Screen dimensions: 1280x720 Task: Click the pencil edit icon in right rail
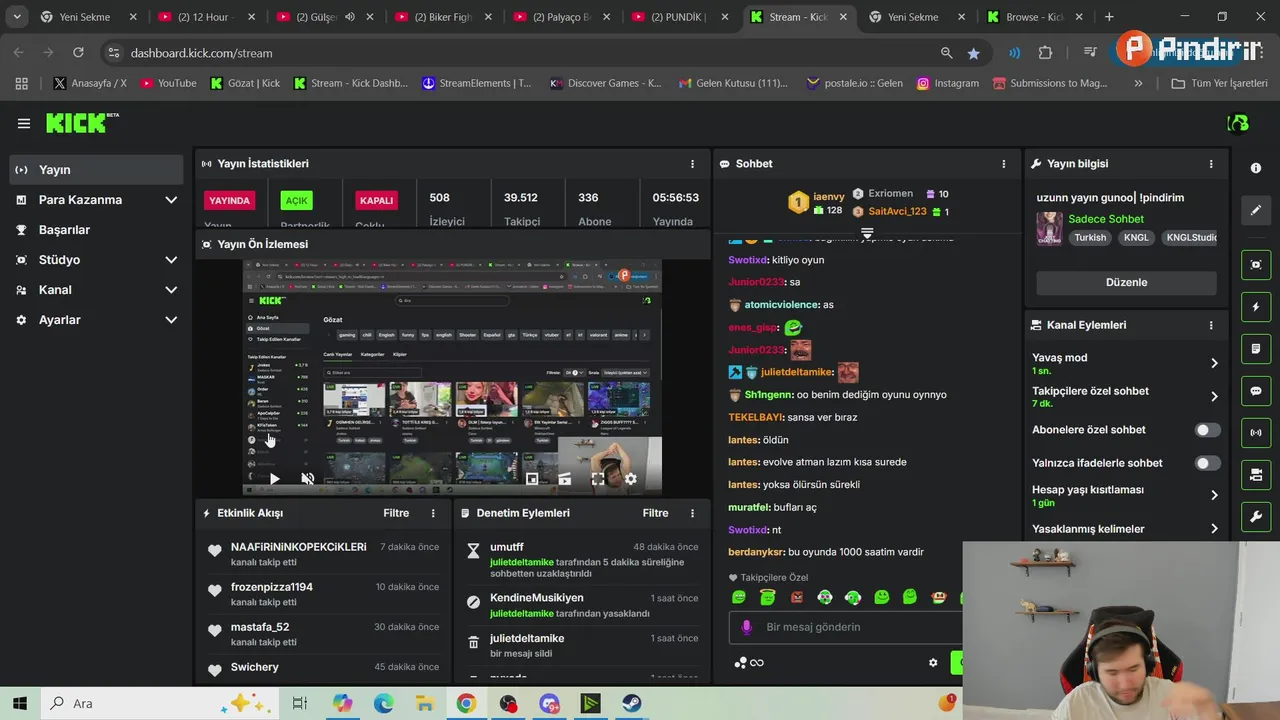(1256, 211)
